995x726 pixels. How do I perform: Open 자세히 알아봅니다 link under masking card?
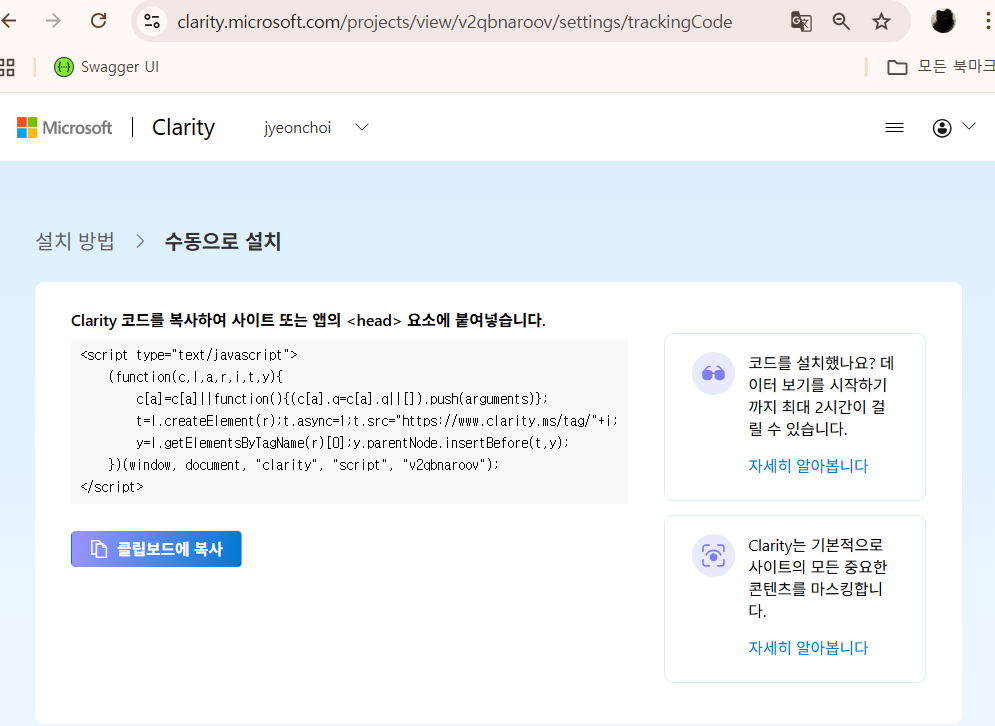click(x=808, y=648)
